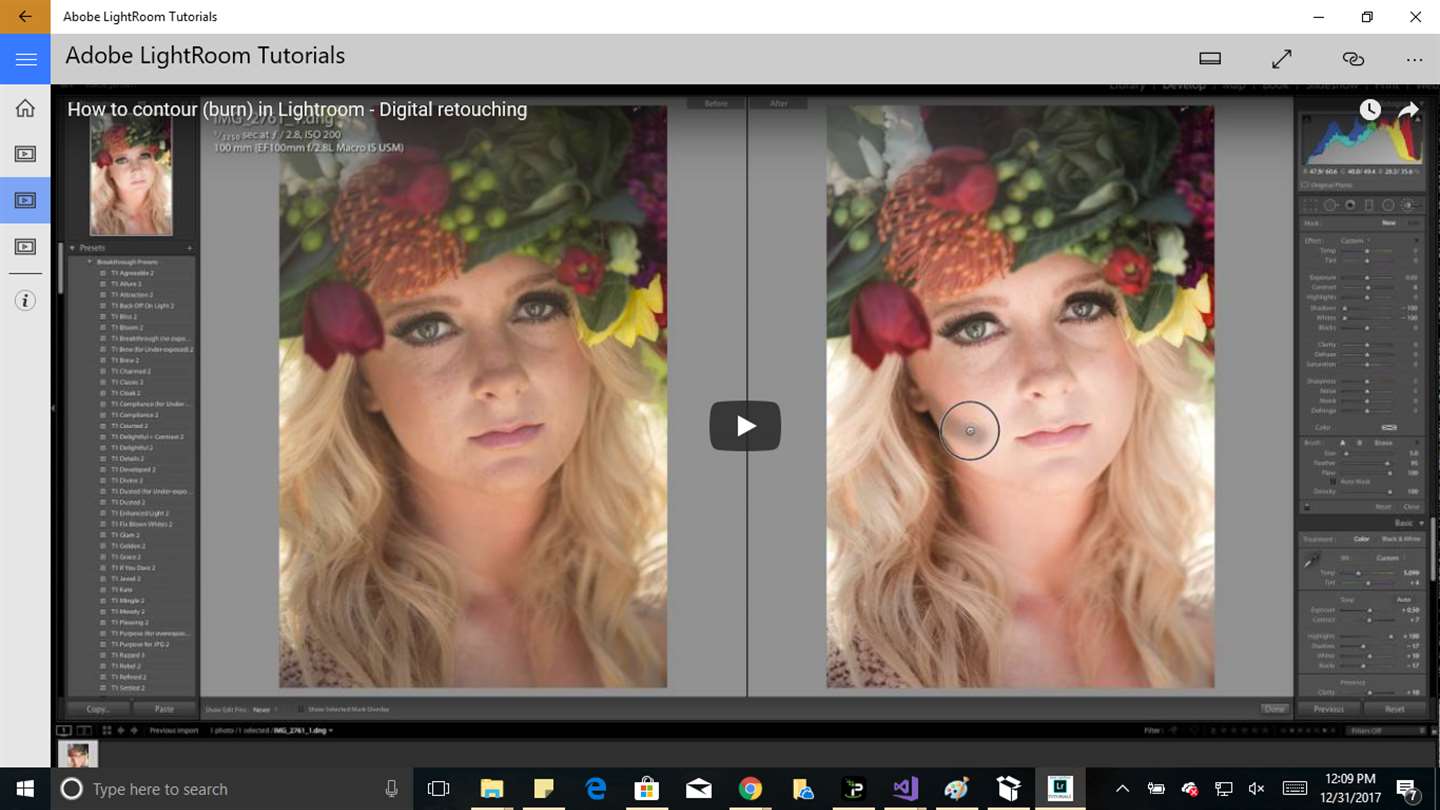Go back using the orange back arrow
This screenshot has width=1440, height=810.
(x=25, y=17)
